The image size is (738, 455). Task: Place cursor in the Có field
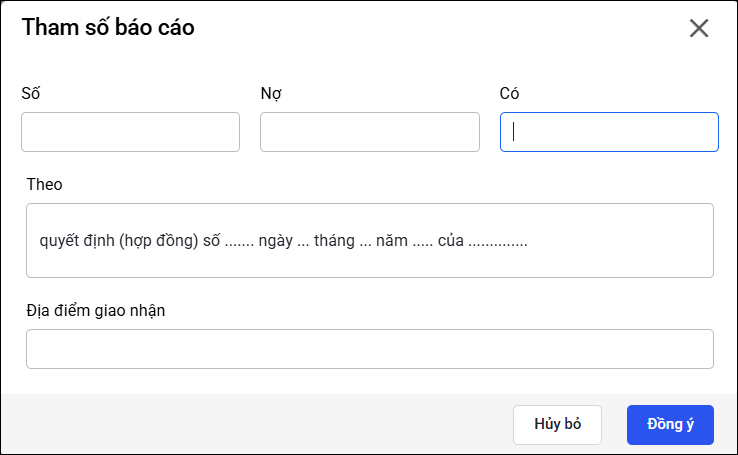point(609,132)
